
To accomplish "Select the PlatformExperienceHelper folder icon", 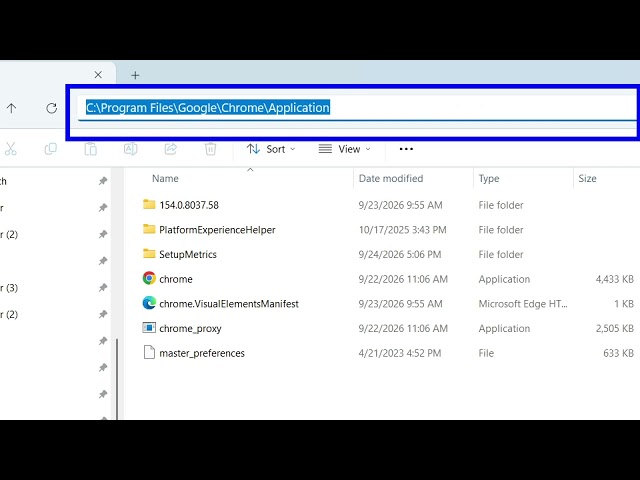I will tap(149, 229).
